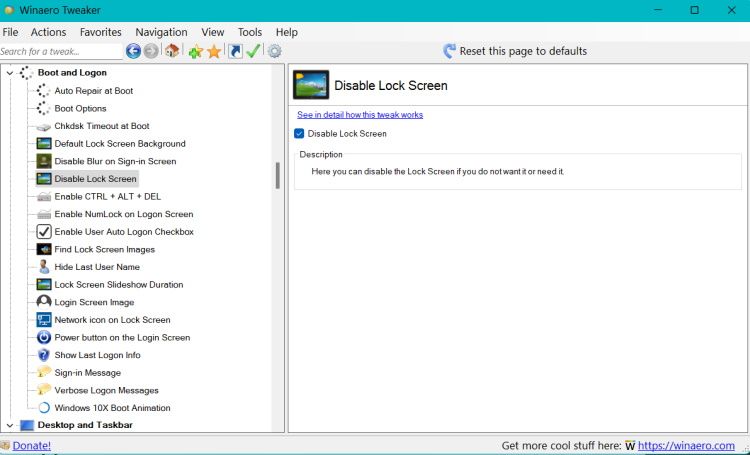This screenshot has width=750, height=455.
Task: Open See in detail how this tweak works link
Action: tap(360, 115)
